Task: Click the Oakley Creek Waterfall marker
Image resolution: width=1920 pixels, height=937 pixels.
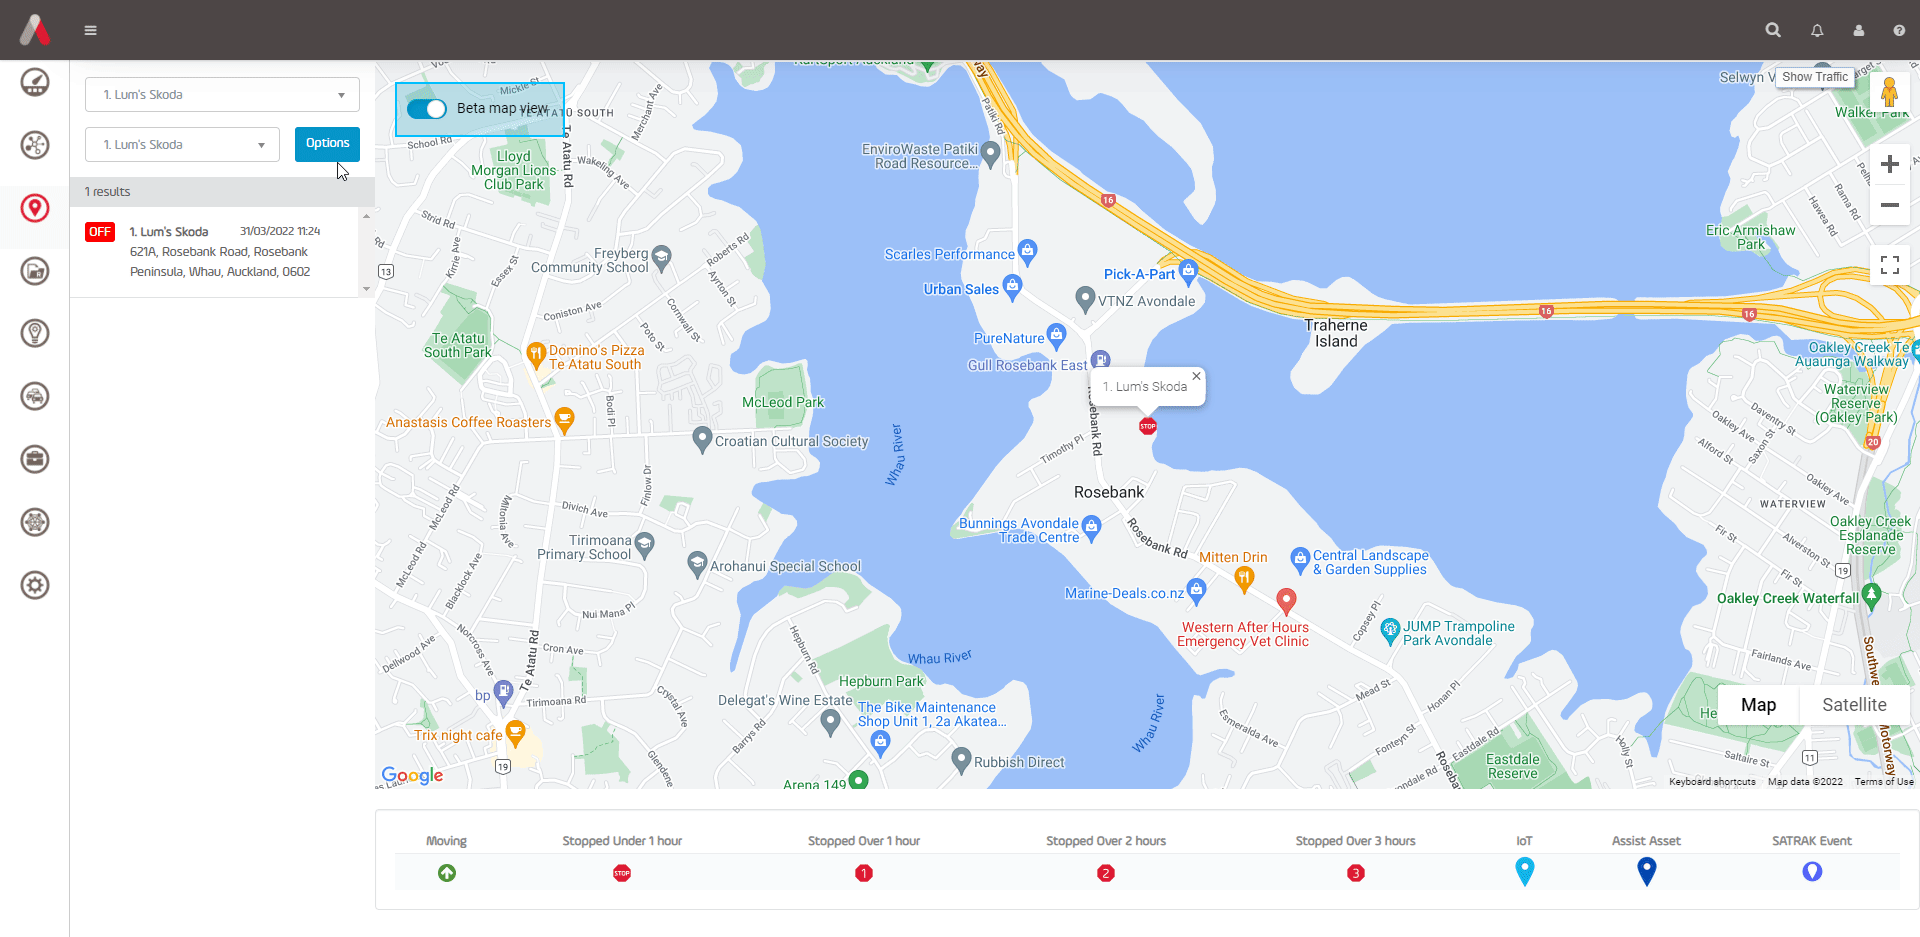Action: (x=1872, y=596)
